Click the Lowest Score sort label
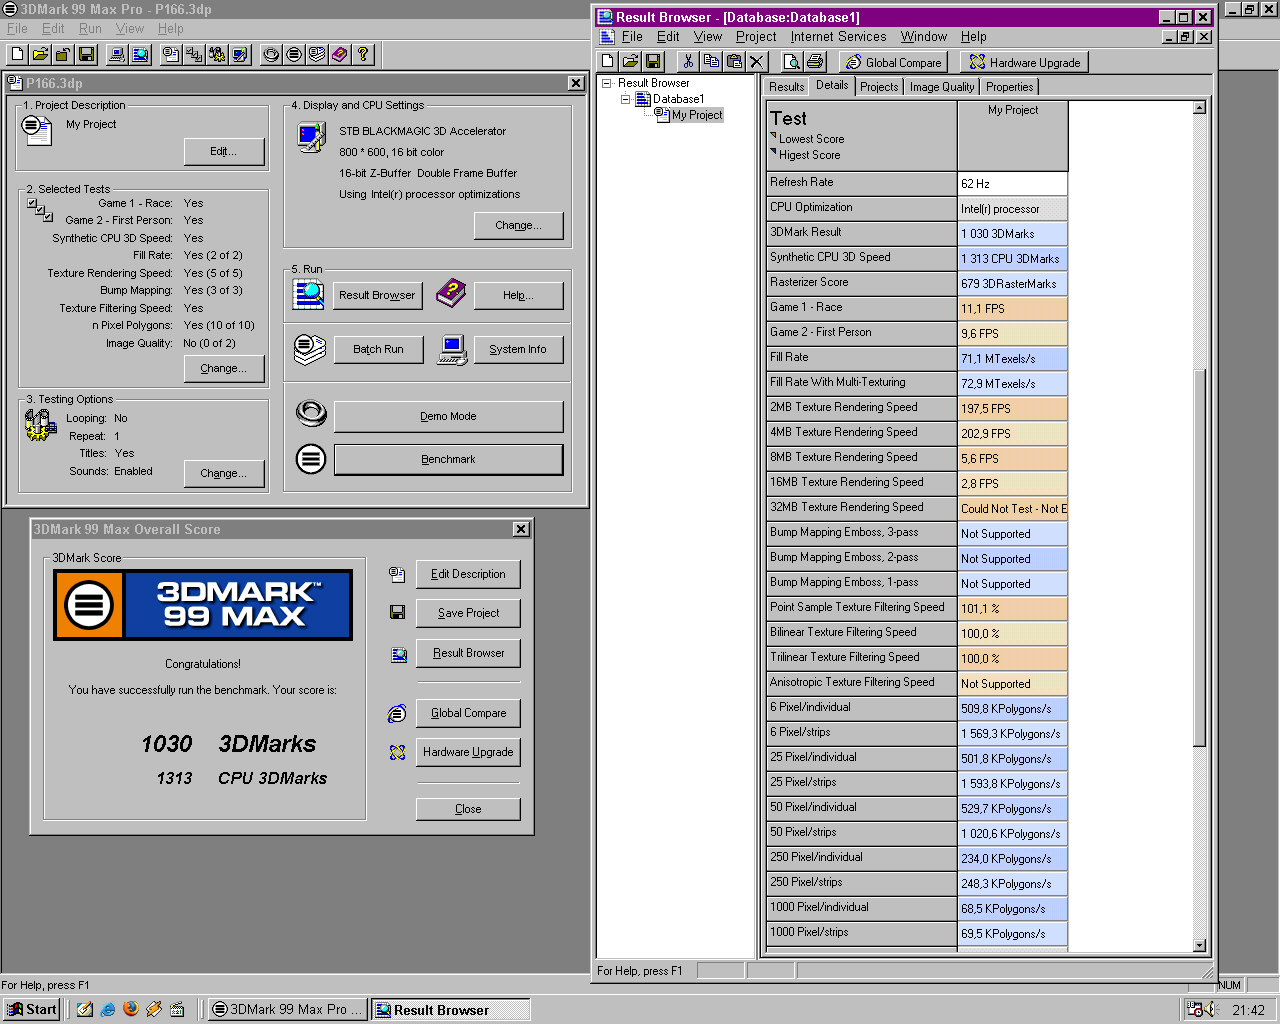This screenshot has height=1024, width=1280. point(811,139)
